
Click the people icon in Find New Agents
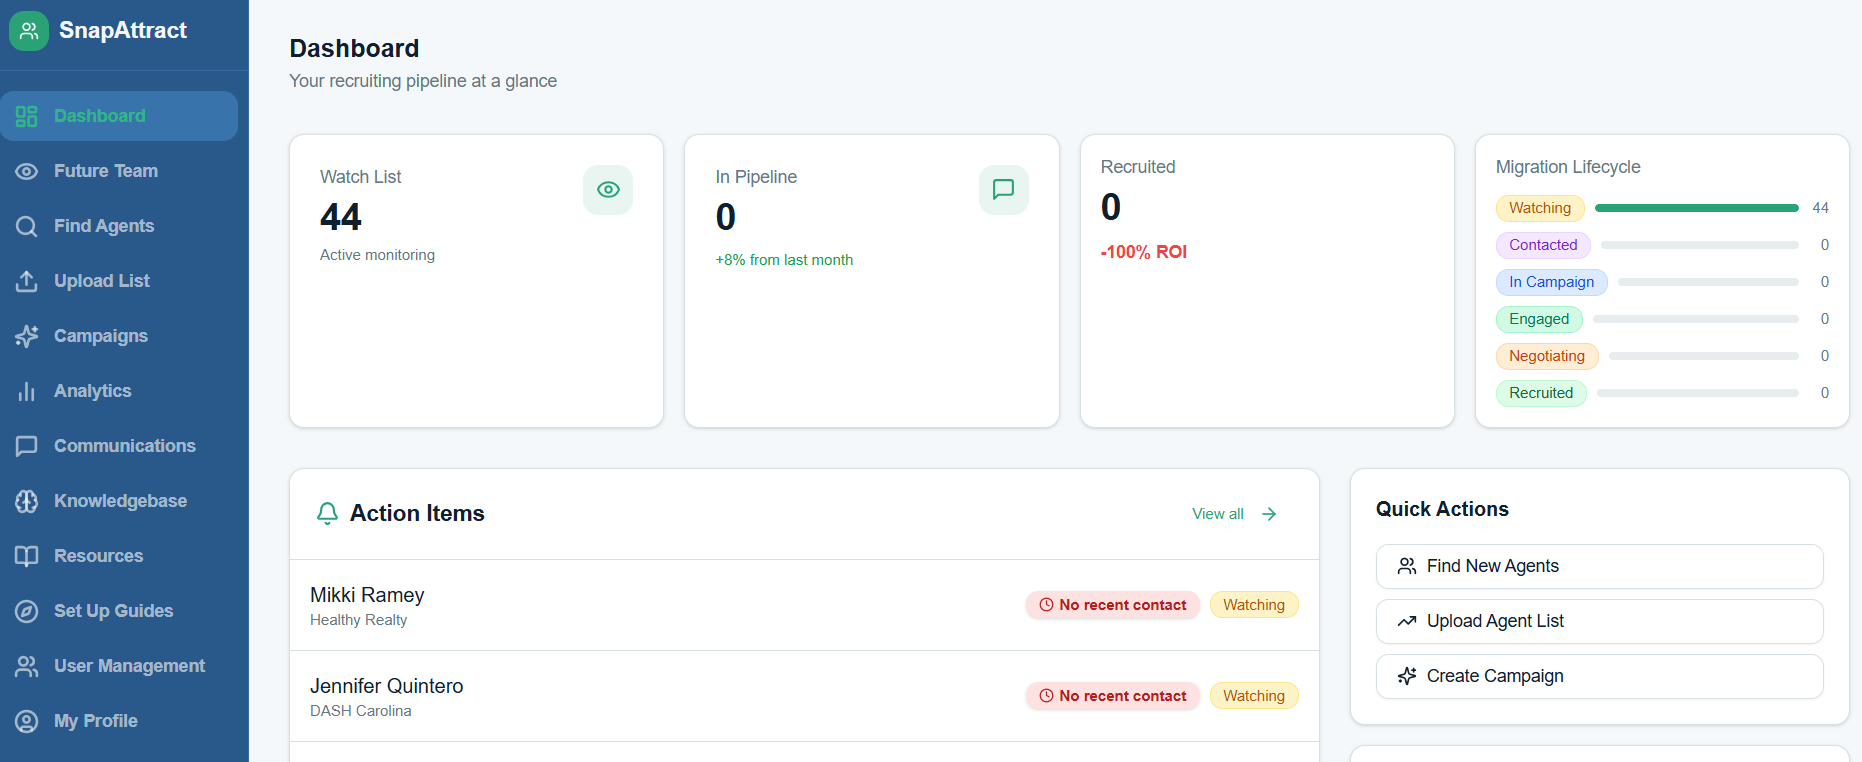tap(1407, 566)
